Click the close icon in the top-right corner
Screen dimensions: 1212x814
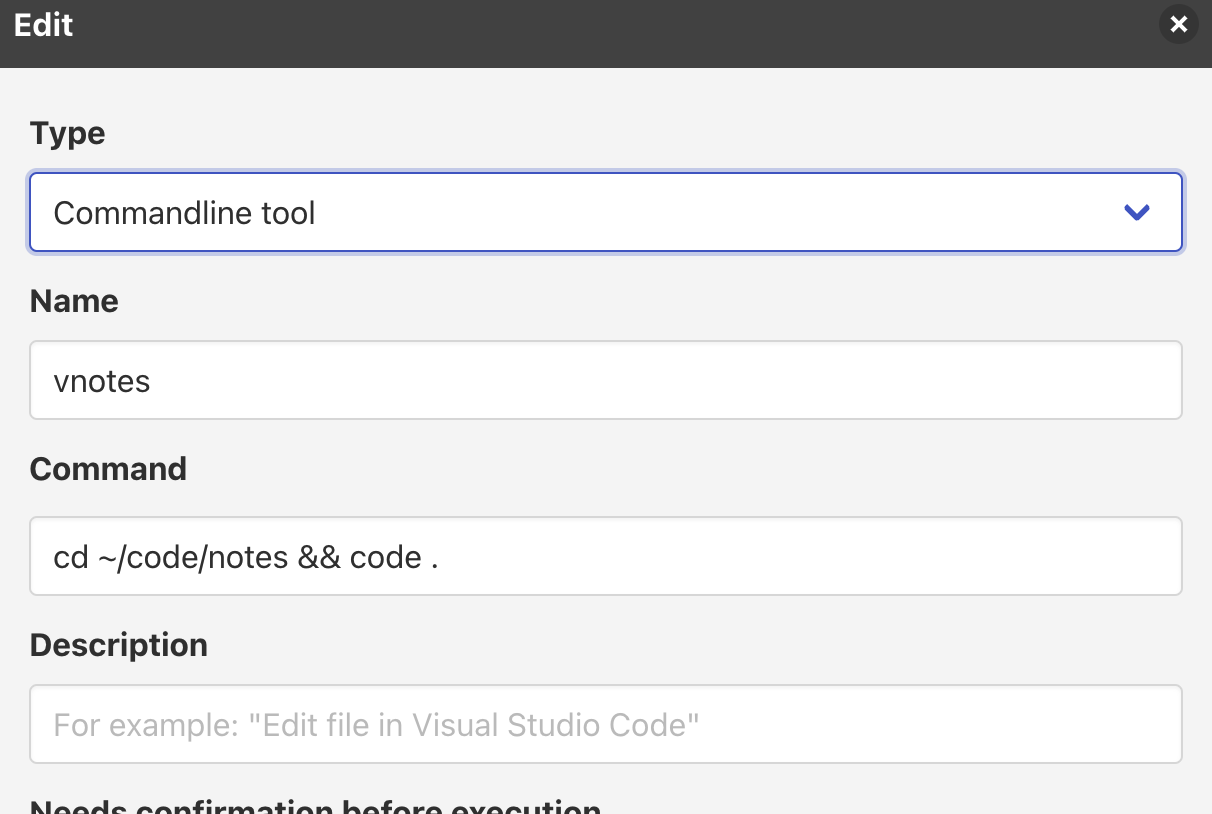[1178, 24]
